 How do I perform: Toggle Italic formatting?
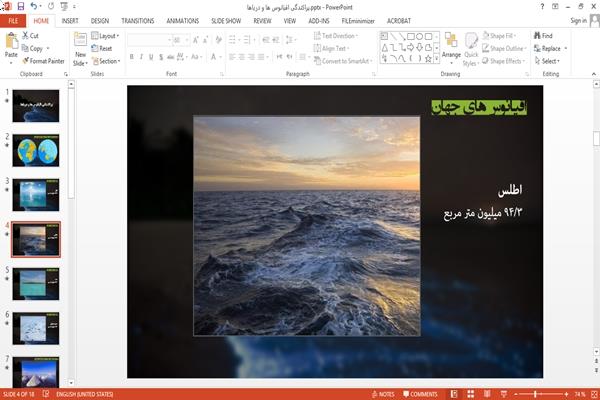pyautogui.click(x=141, y=57)
